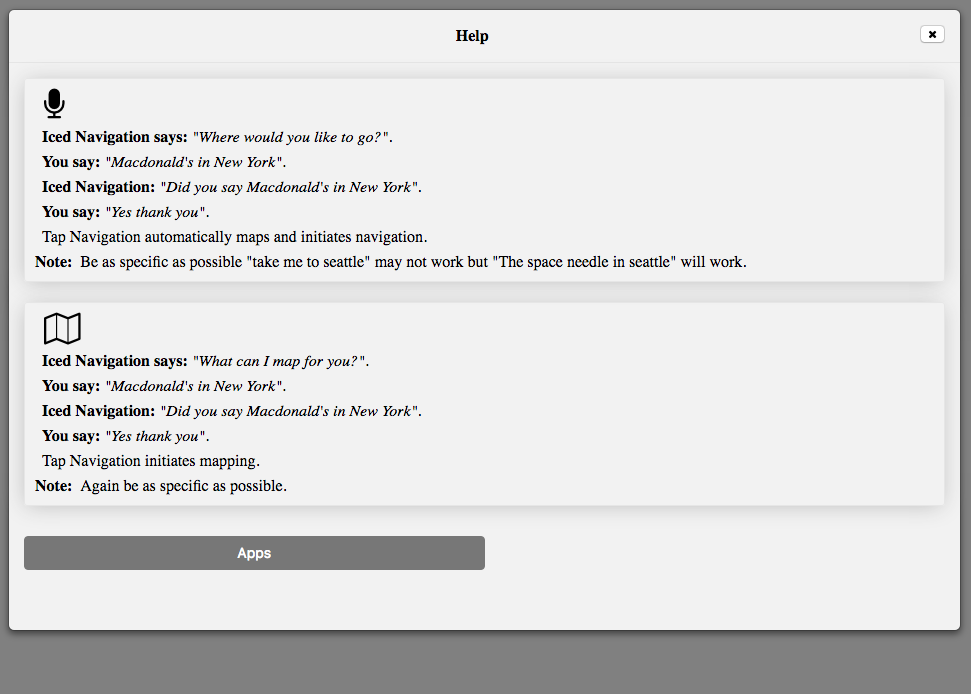Open the Apps button

point(254,553)
